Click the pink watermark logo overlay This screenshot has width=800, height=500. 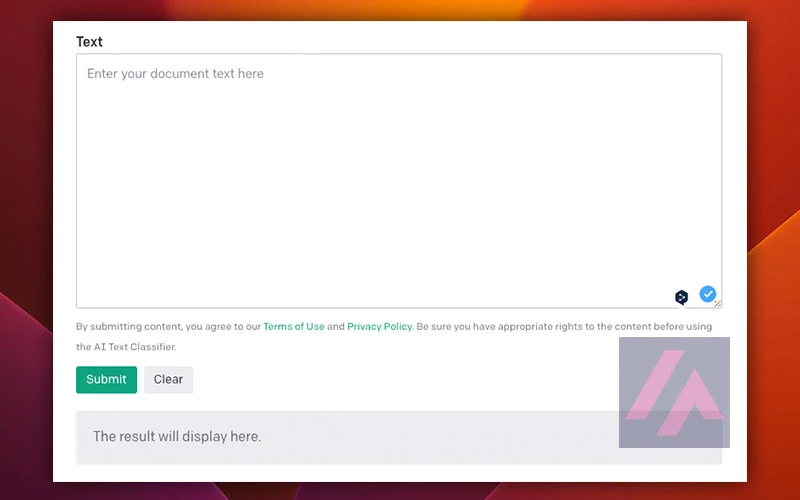[674, 392]
